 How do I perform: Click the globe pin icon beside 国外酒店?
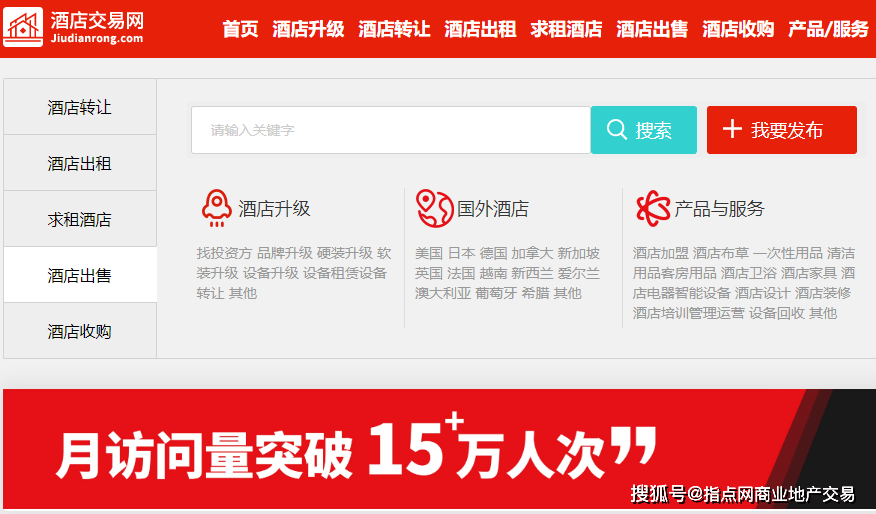tap(434, 208)
